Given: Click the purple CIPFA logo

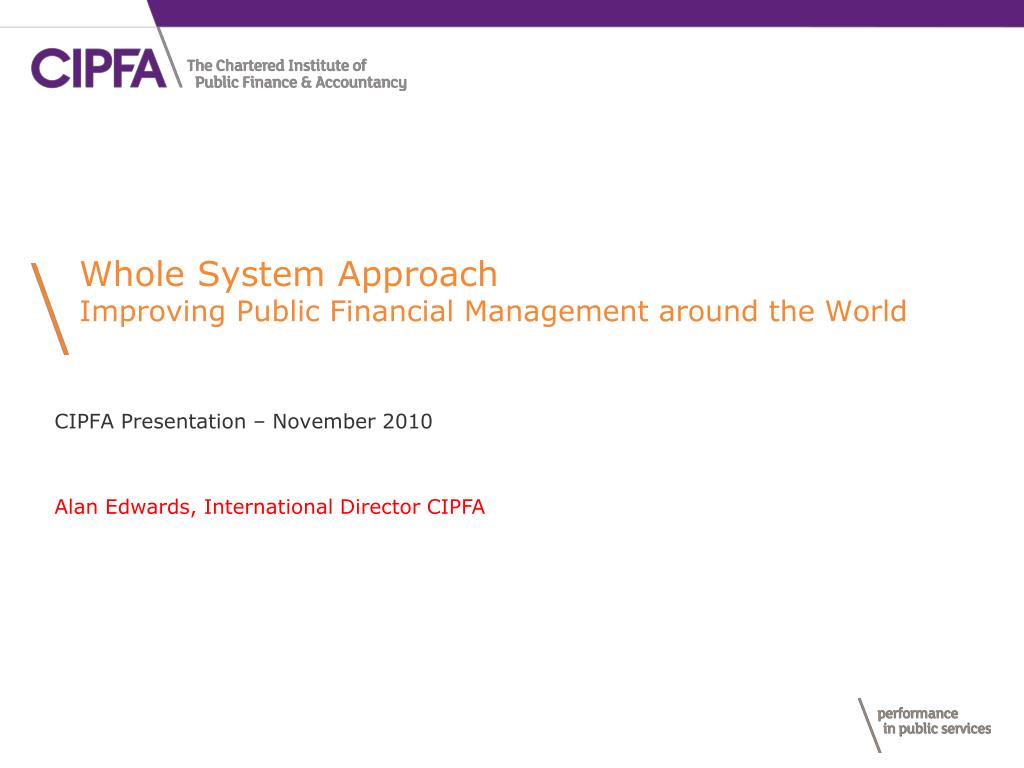Looking at the screenshot, I should 99,68.
